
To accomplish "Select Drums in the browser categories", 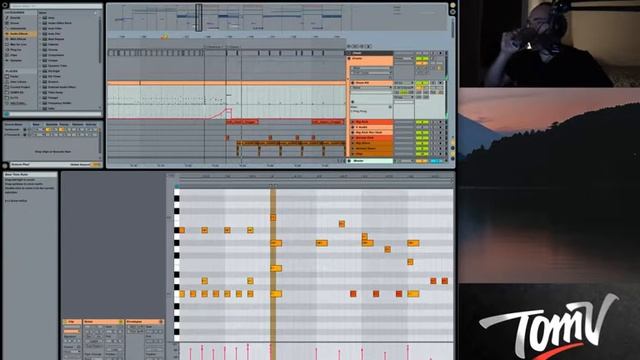I will coord(15,23).
